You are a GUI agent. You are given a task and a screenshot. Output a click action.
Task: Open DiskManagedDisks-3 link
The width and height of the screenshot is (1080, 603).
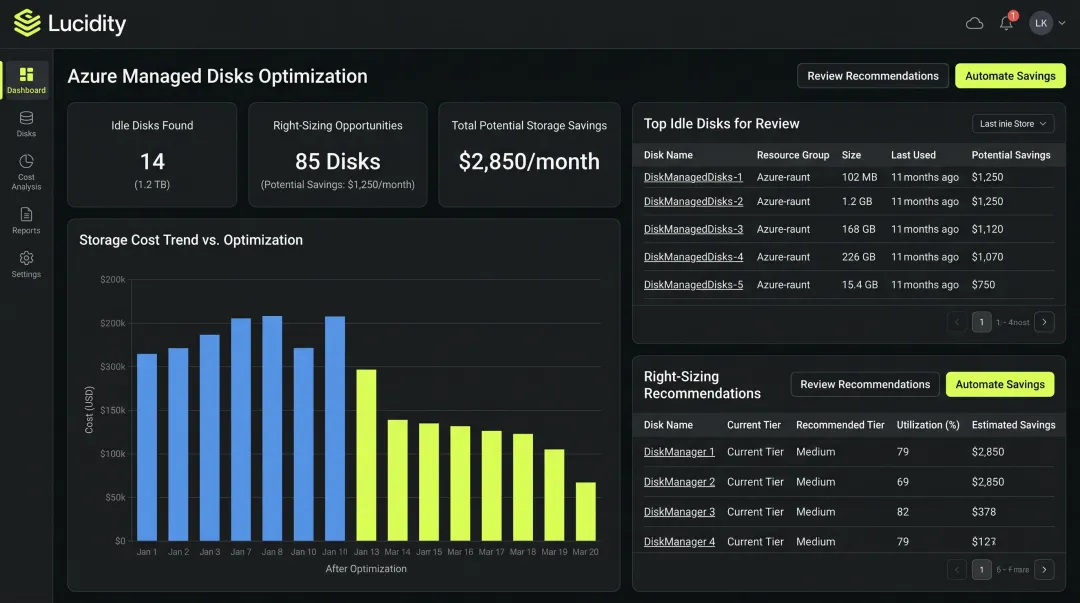[693, 229]
